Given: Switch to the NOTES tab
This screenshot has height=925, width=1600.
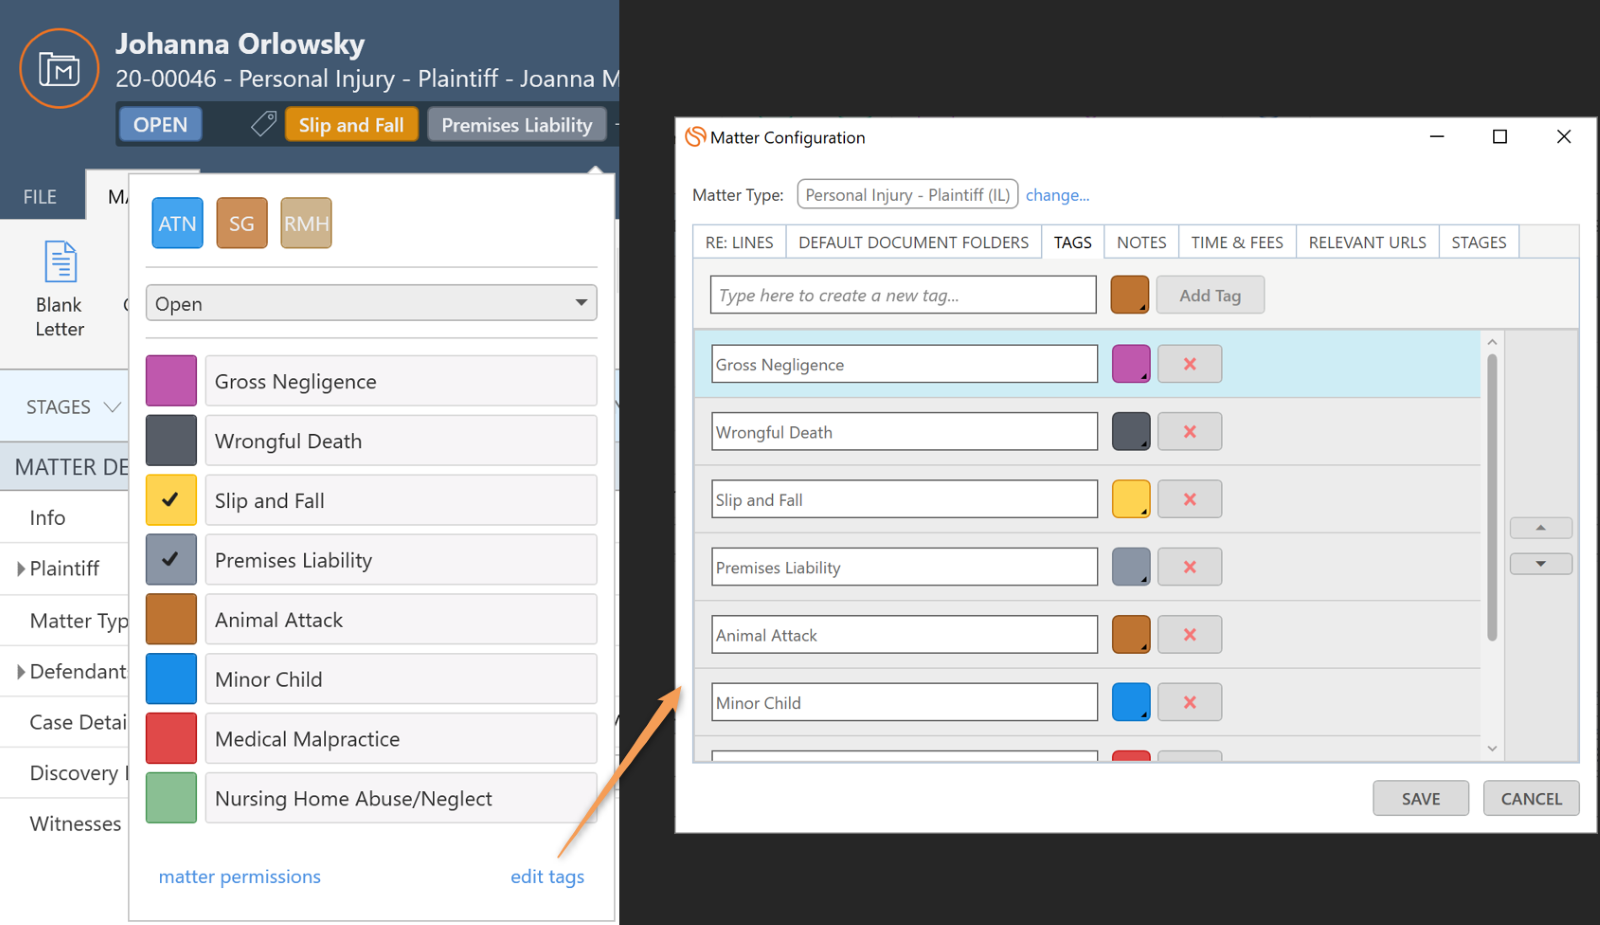Looking at the screenshot, I should 1141,242.
